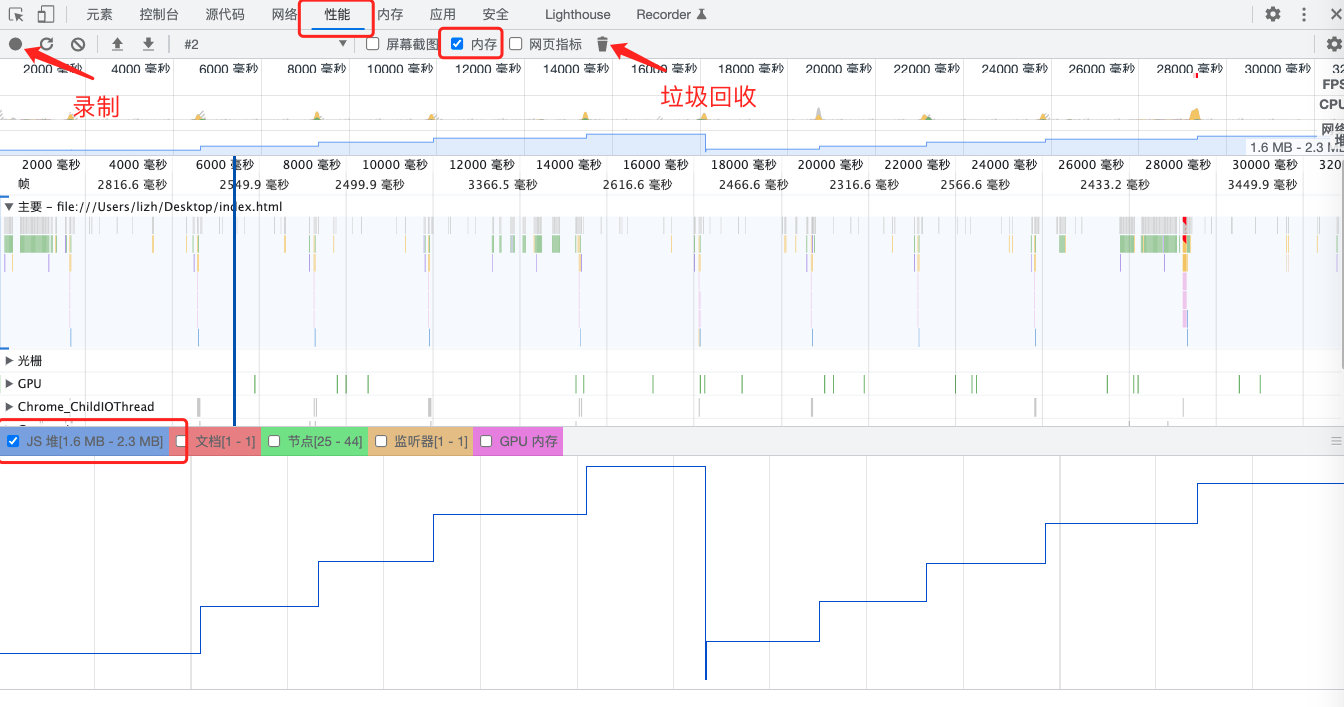Click the 3449.9 毫秒 frame entry
The height and width of the screenshot is (707, 1344).
tap(1261, 185)
